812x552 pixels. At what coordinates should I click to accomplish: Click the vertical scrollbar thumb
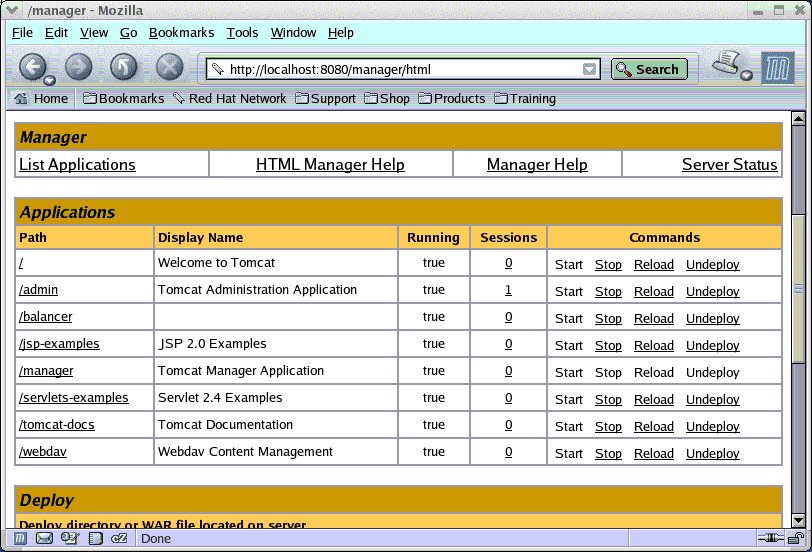pyautogui.click(x=798, y=289)
